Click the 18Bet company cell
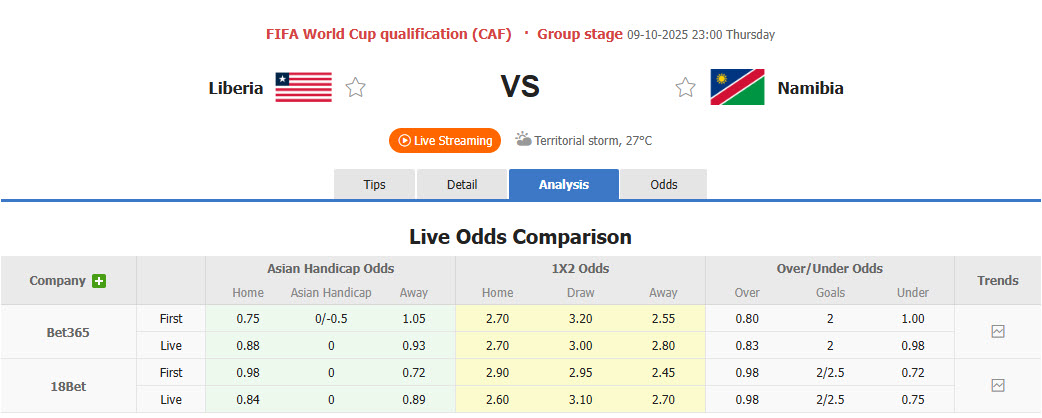This screenshot has width=1042, height=418. [69, 385]
